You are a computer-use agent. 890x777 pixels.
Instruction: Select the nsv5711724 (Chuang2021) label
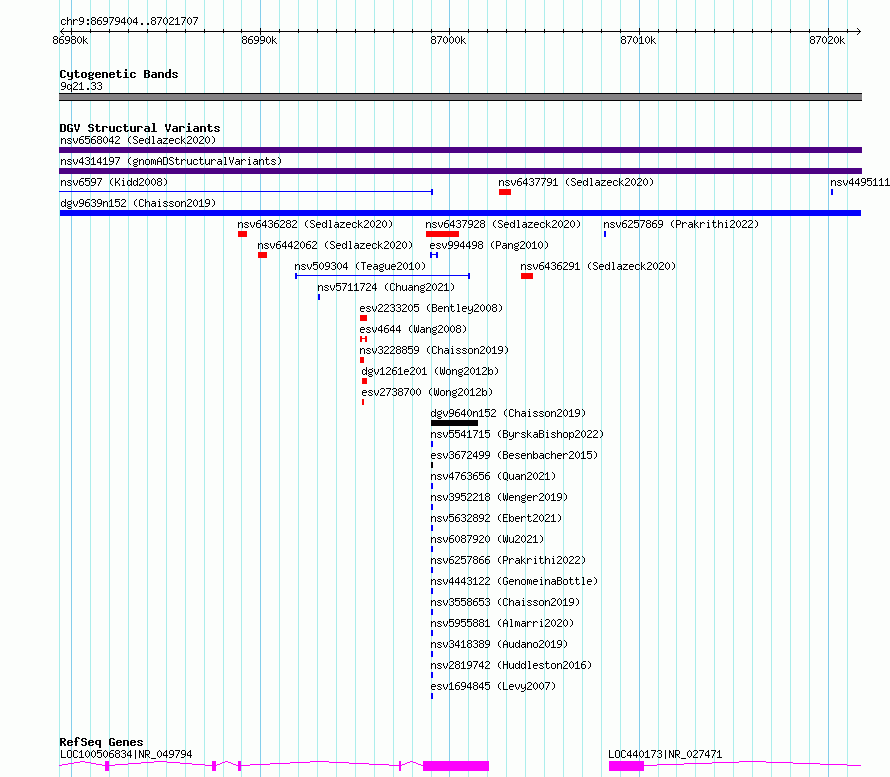click(x=386, y=287)
